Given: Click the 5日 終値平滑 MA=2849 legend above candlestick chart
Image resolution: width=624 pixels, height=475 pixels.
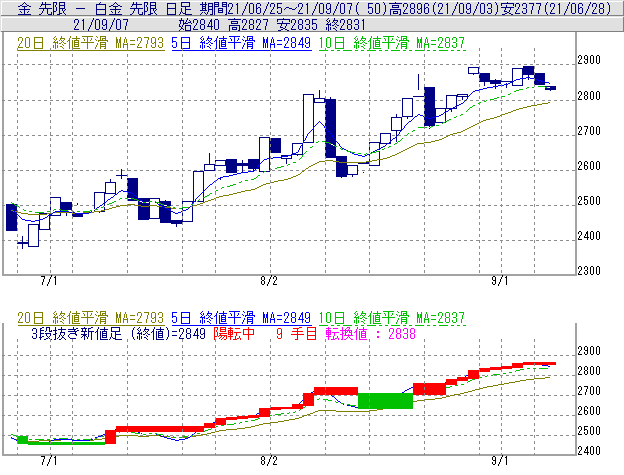Looking at the screenshot, I should (x=241, y=43).
